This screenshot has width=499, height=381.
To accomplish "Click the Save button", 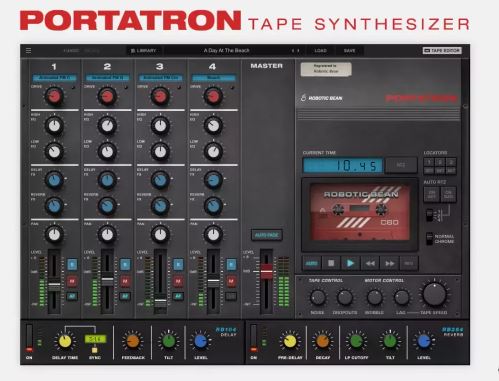I will [x=349, y=51].
